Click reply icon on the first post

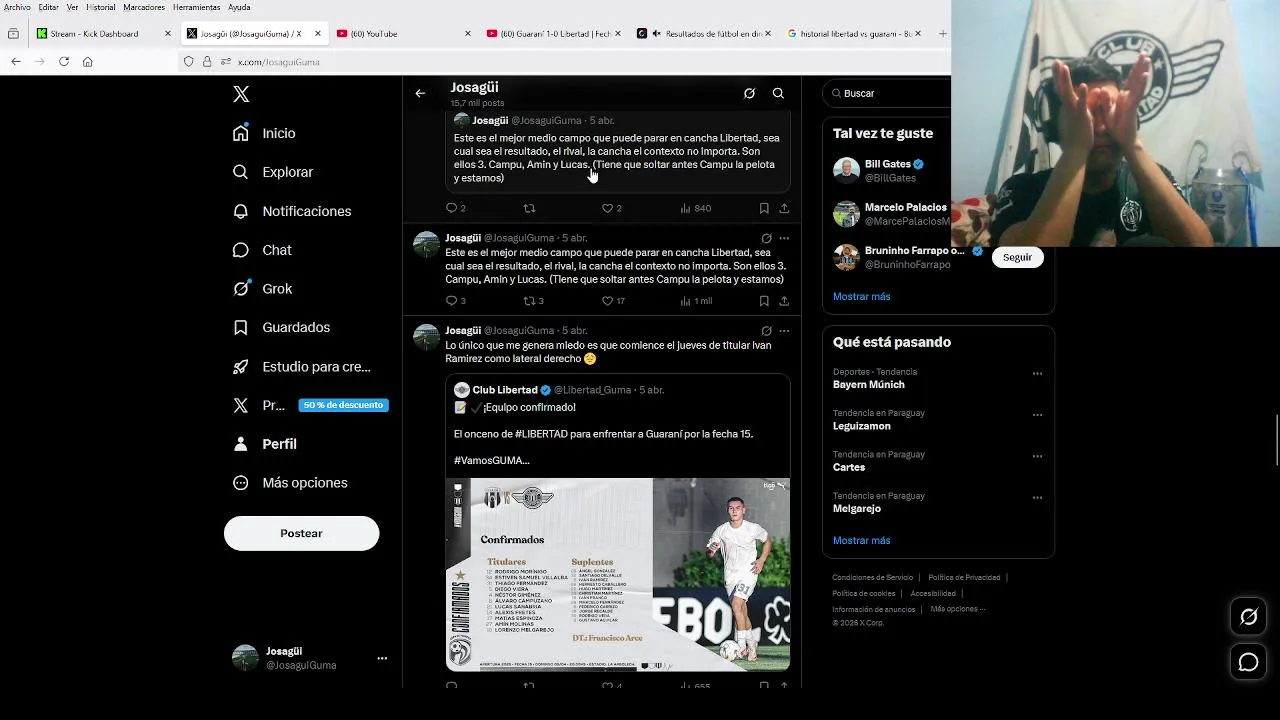pos(451,208)
